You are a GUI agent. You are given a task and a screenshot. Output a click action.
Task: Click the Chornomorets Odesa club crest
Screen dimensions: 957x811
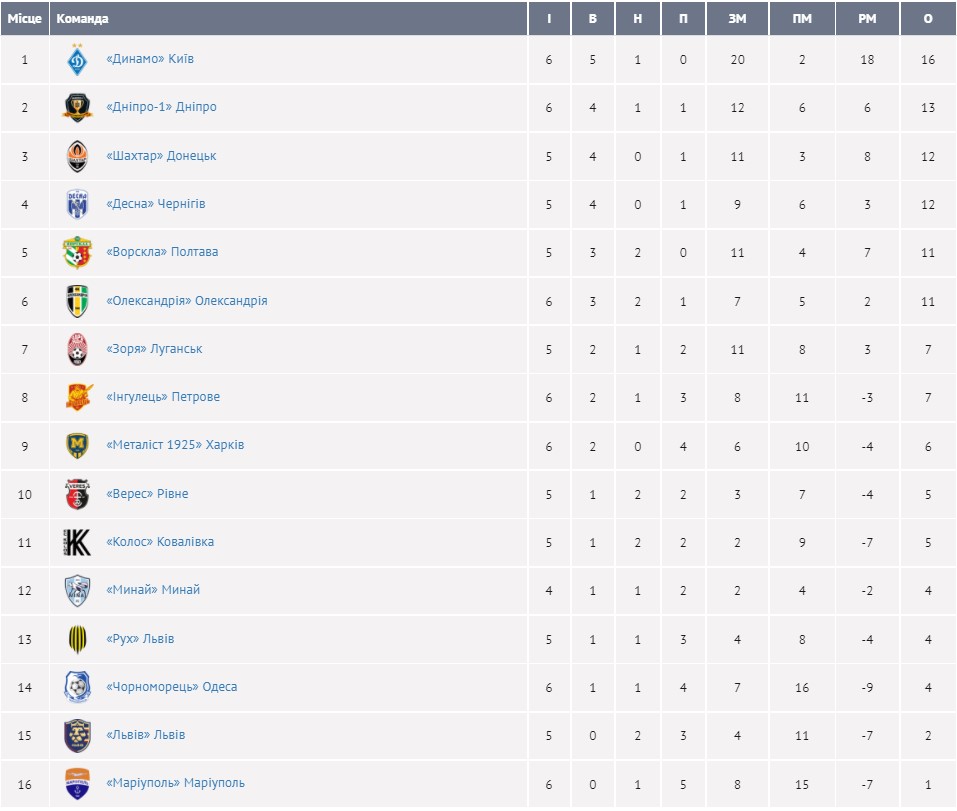point(77,687)
